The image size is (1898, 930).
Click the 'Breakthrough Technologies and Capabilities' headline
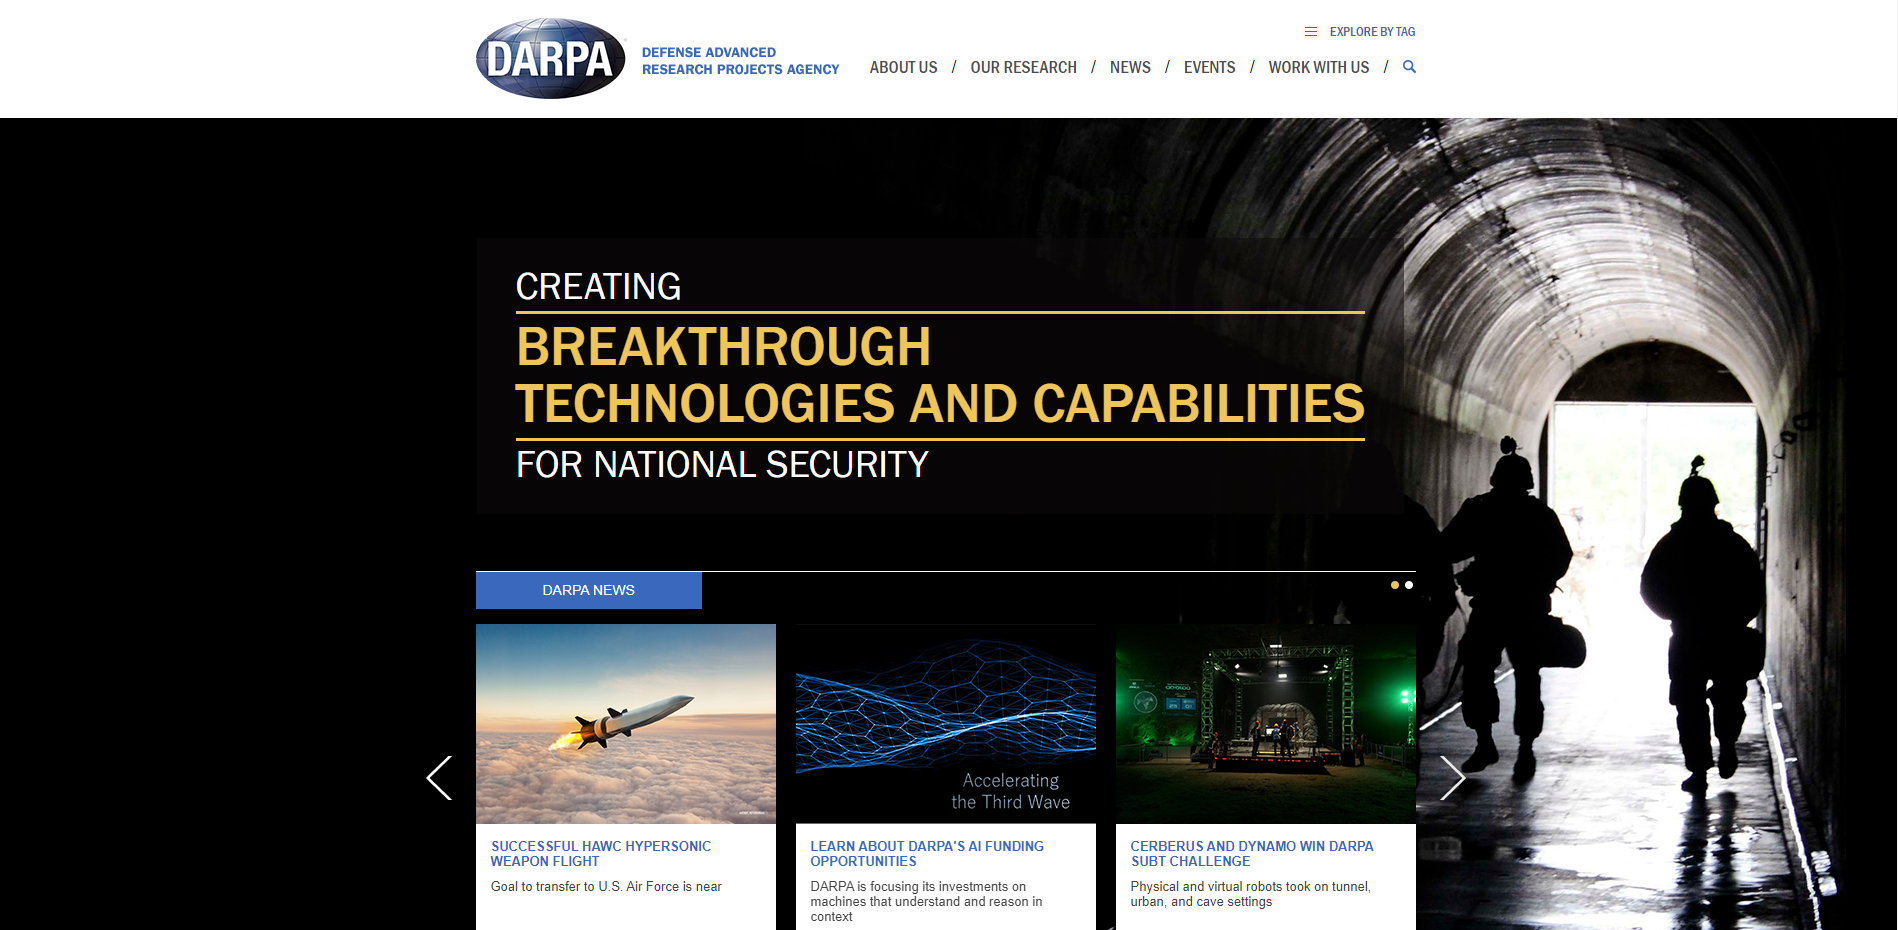940,375
